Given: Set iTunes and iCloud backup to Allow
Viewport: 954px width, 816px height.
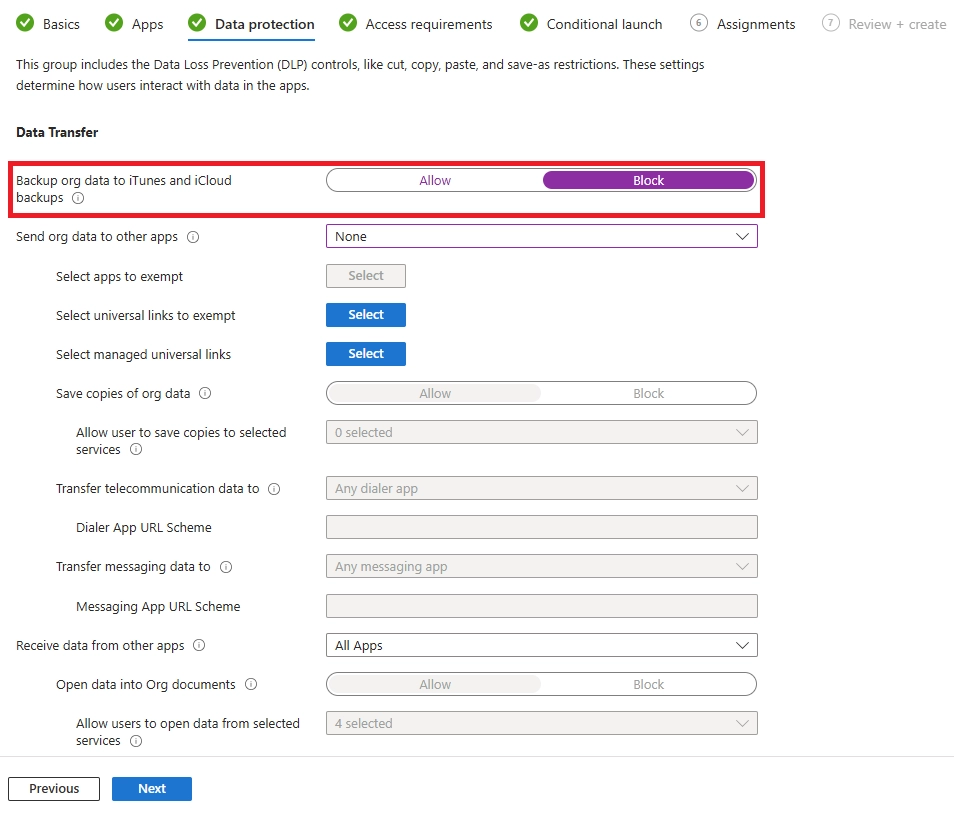Looking at the screenshot, I should (434, 180).
